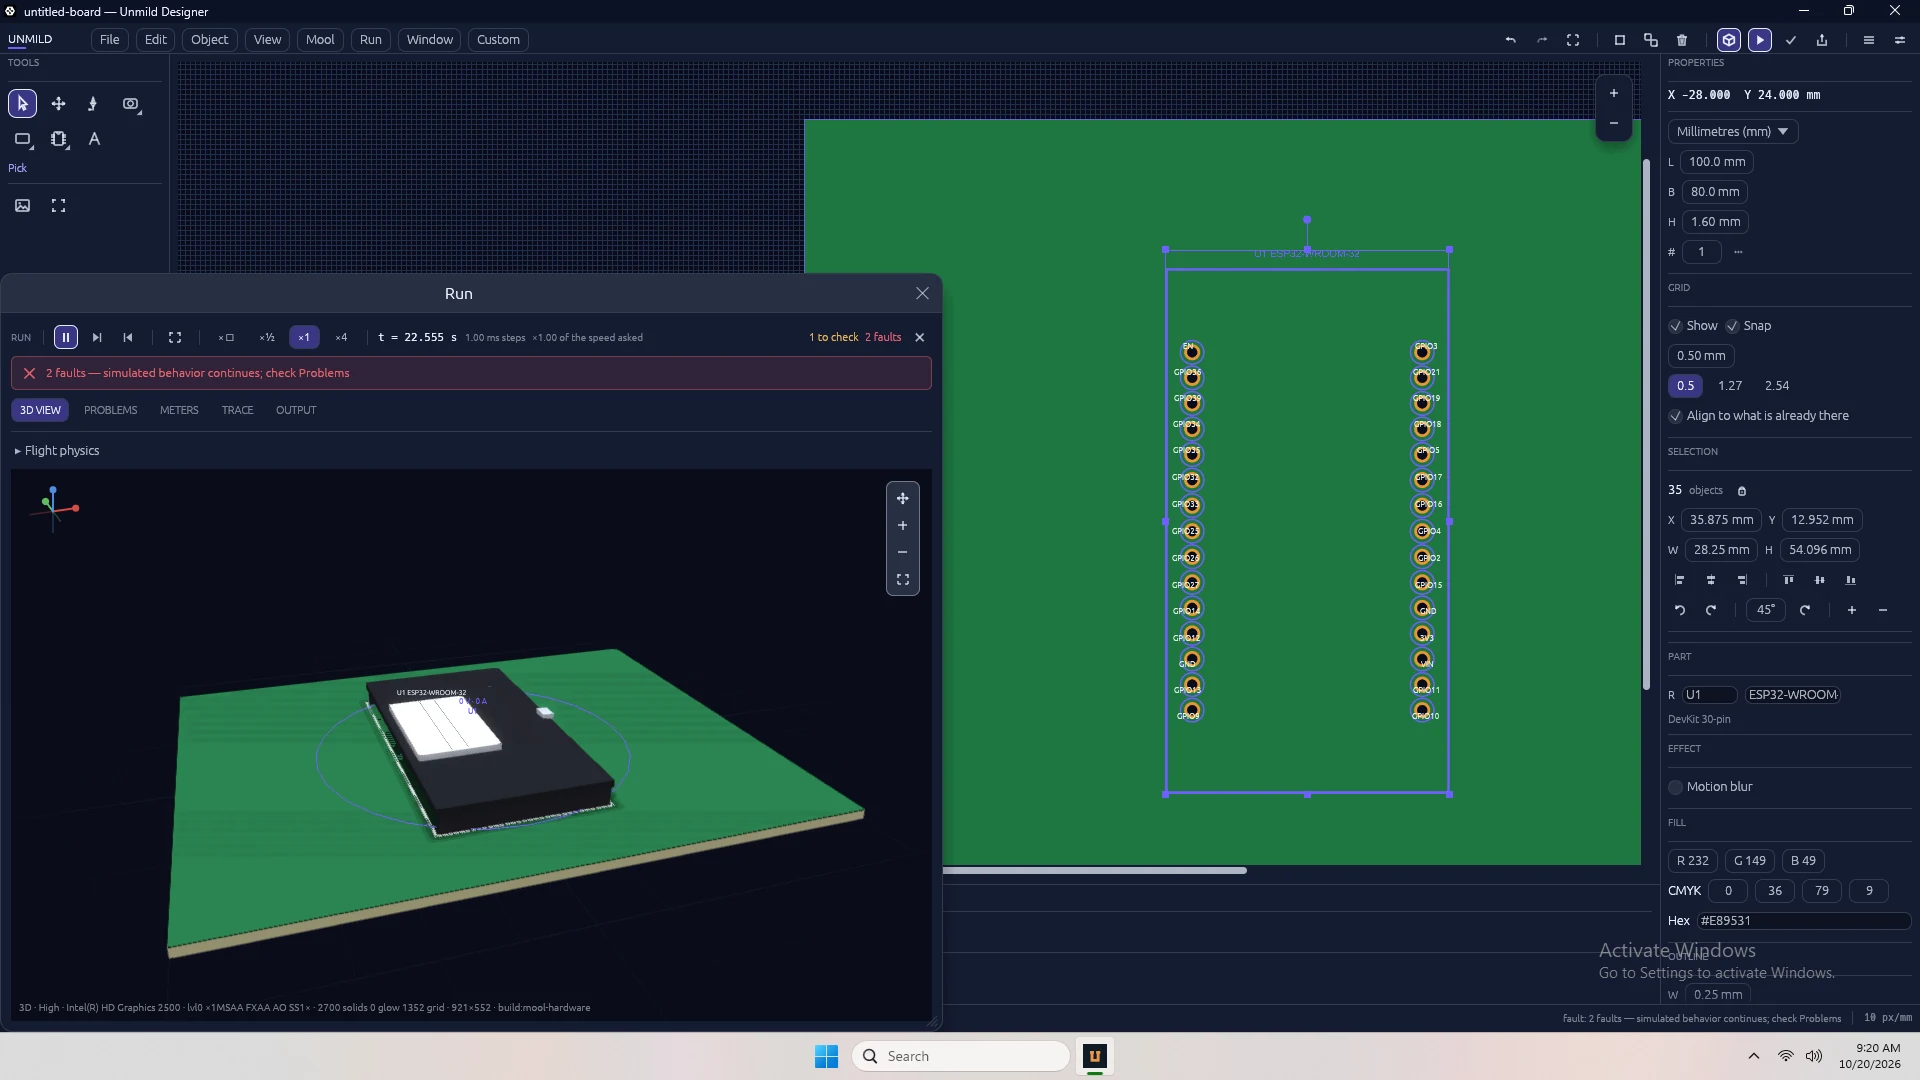Screen dimensions: 1920x1080
Task: Click the square outline icon in top toolbar
Action: pyautogui.click(x=1620, y=40)
